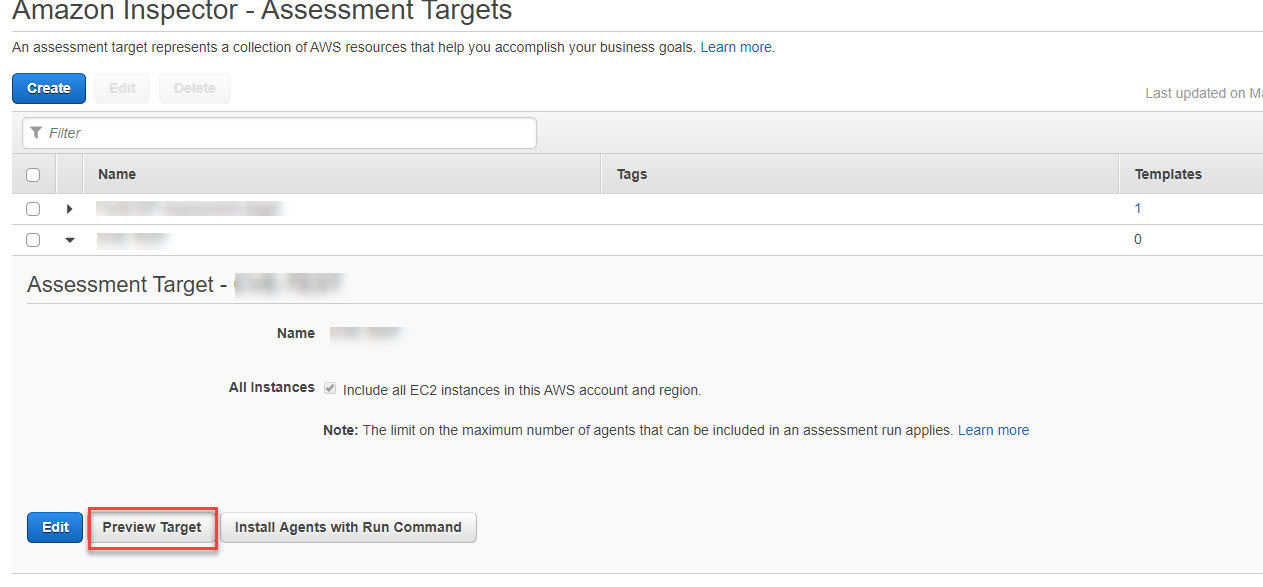Toggle the select-all checkbox in the table header

point(33,173)
